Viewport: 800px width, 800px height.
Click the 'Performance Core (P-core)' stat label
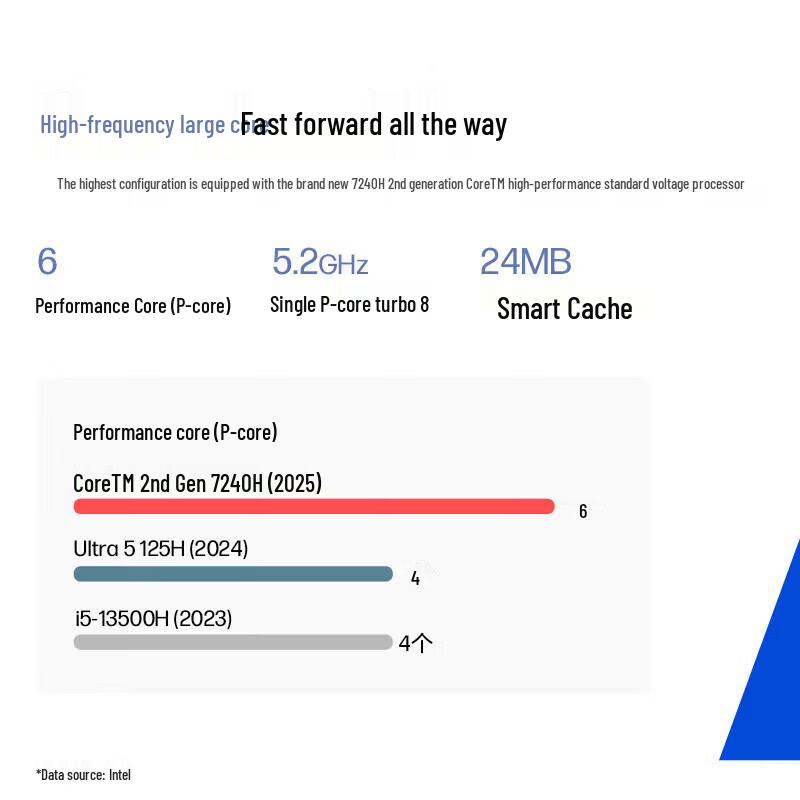tap(133, 306)
